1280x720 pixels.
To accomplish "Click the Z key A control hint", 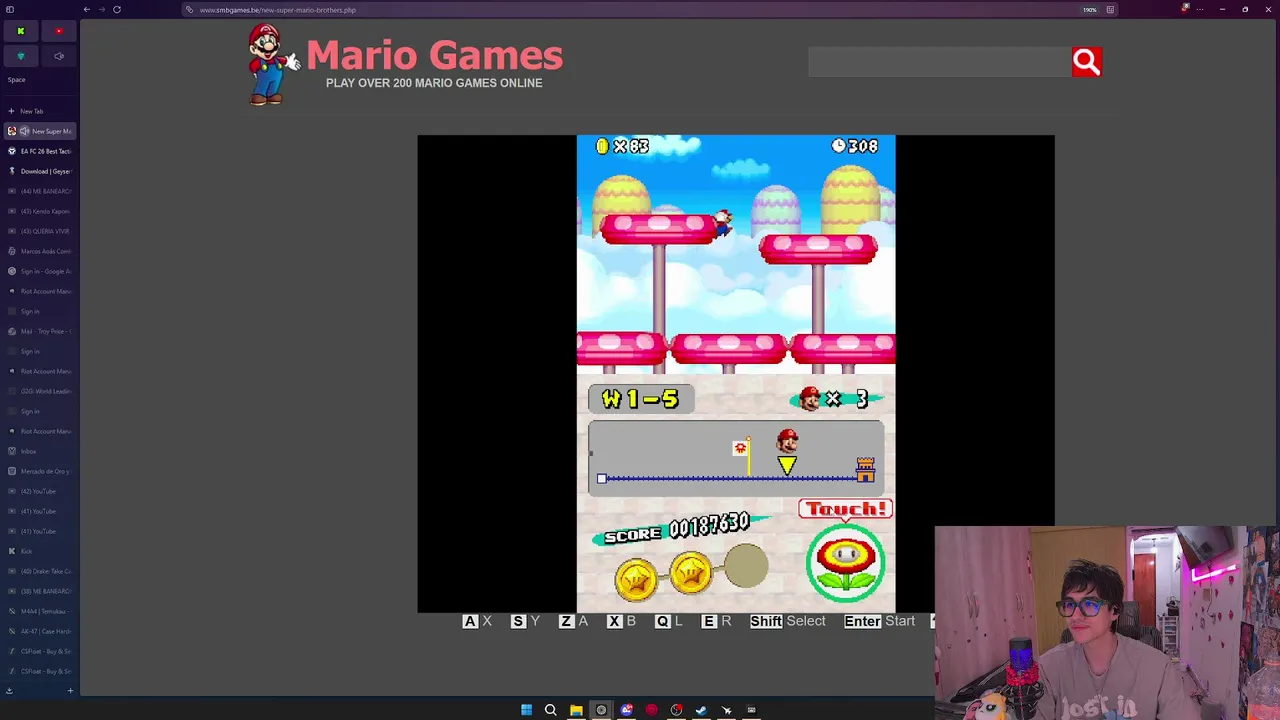I will pos(574,621).
